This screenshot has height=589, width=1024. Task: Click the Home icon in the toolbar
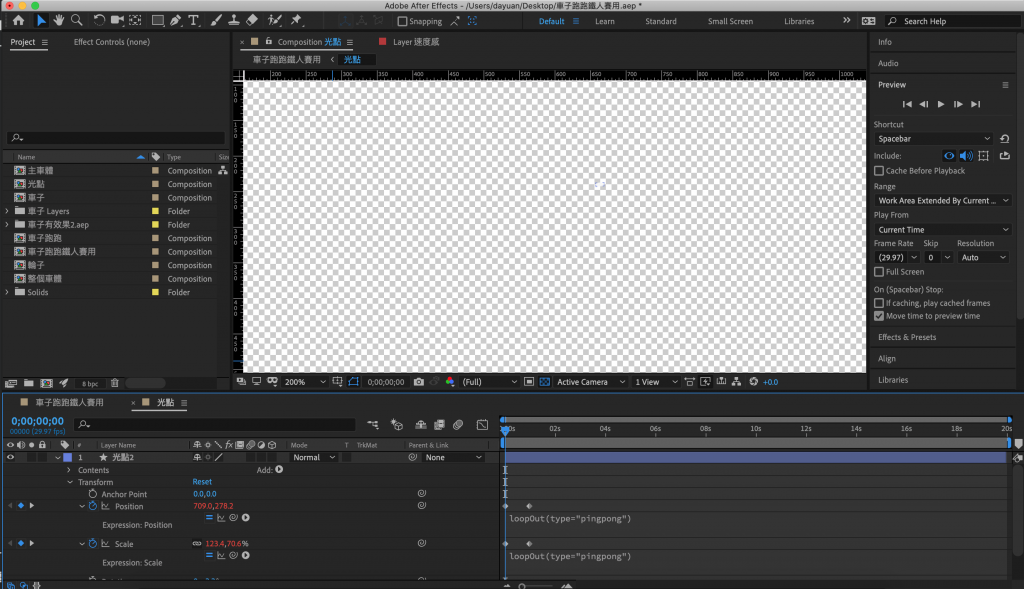point(18,20)
